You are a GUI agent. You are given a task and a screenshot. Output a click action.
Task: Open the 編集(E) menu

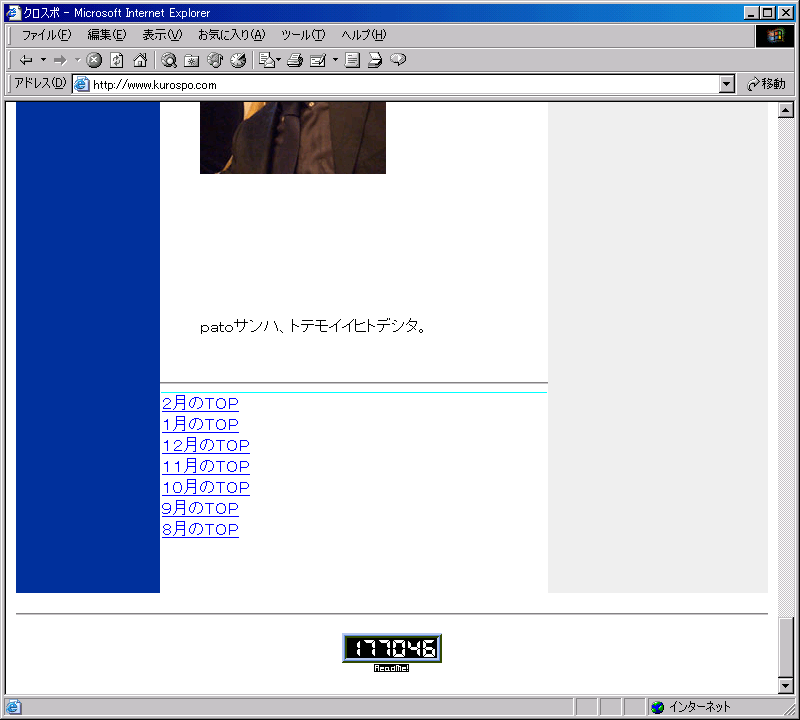(x=107, y=35)
